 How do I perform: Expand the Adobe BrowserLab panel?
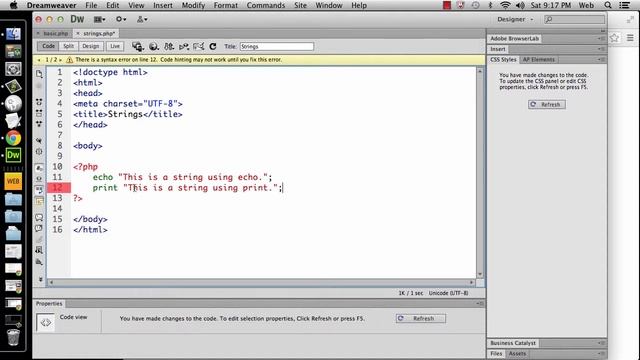[x=514, y=38]
